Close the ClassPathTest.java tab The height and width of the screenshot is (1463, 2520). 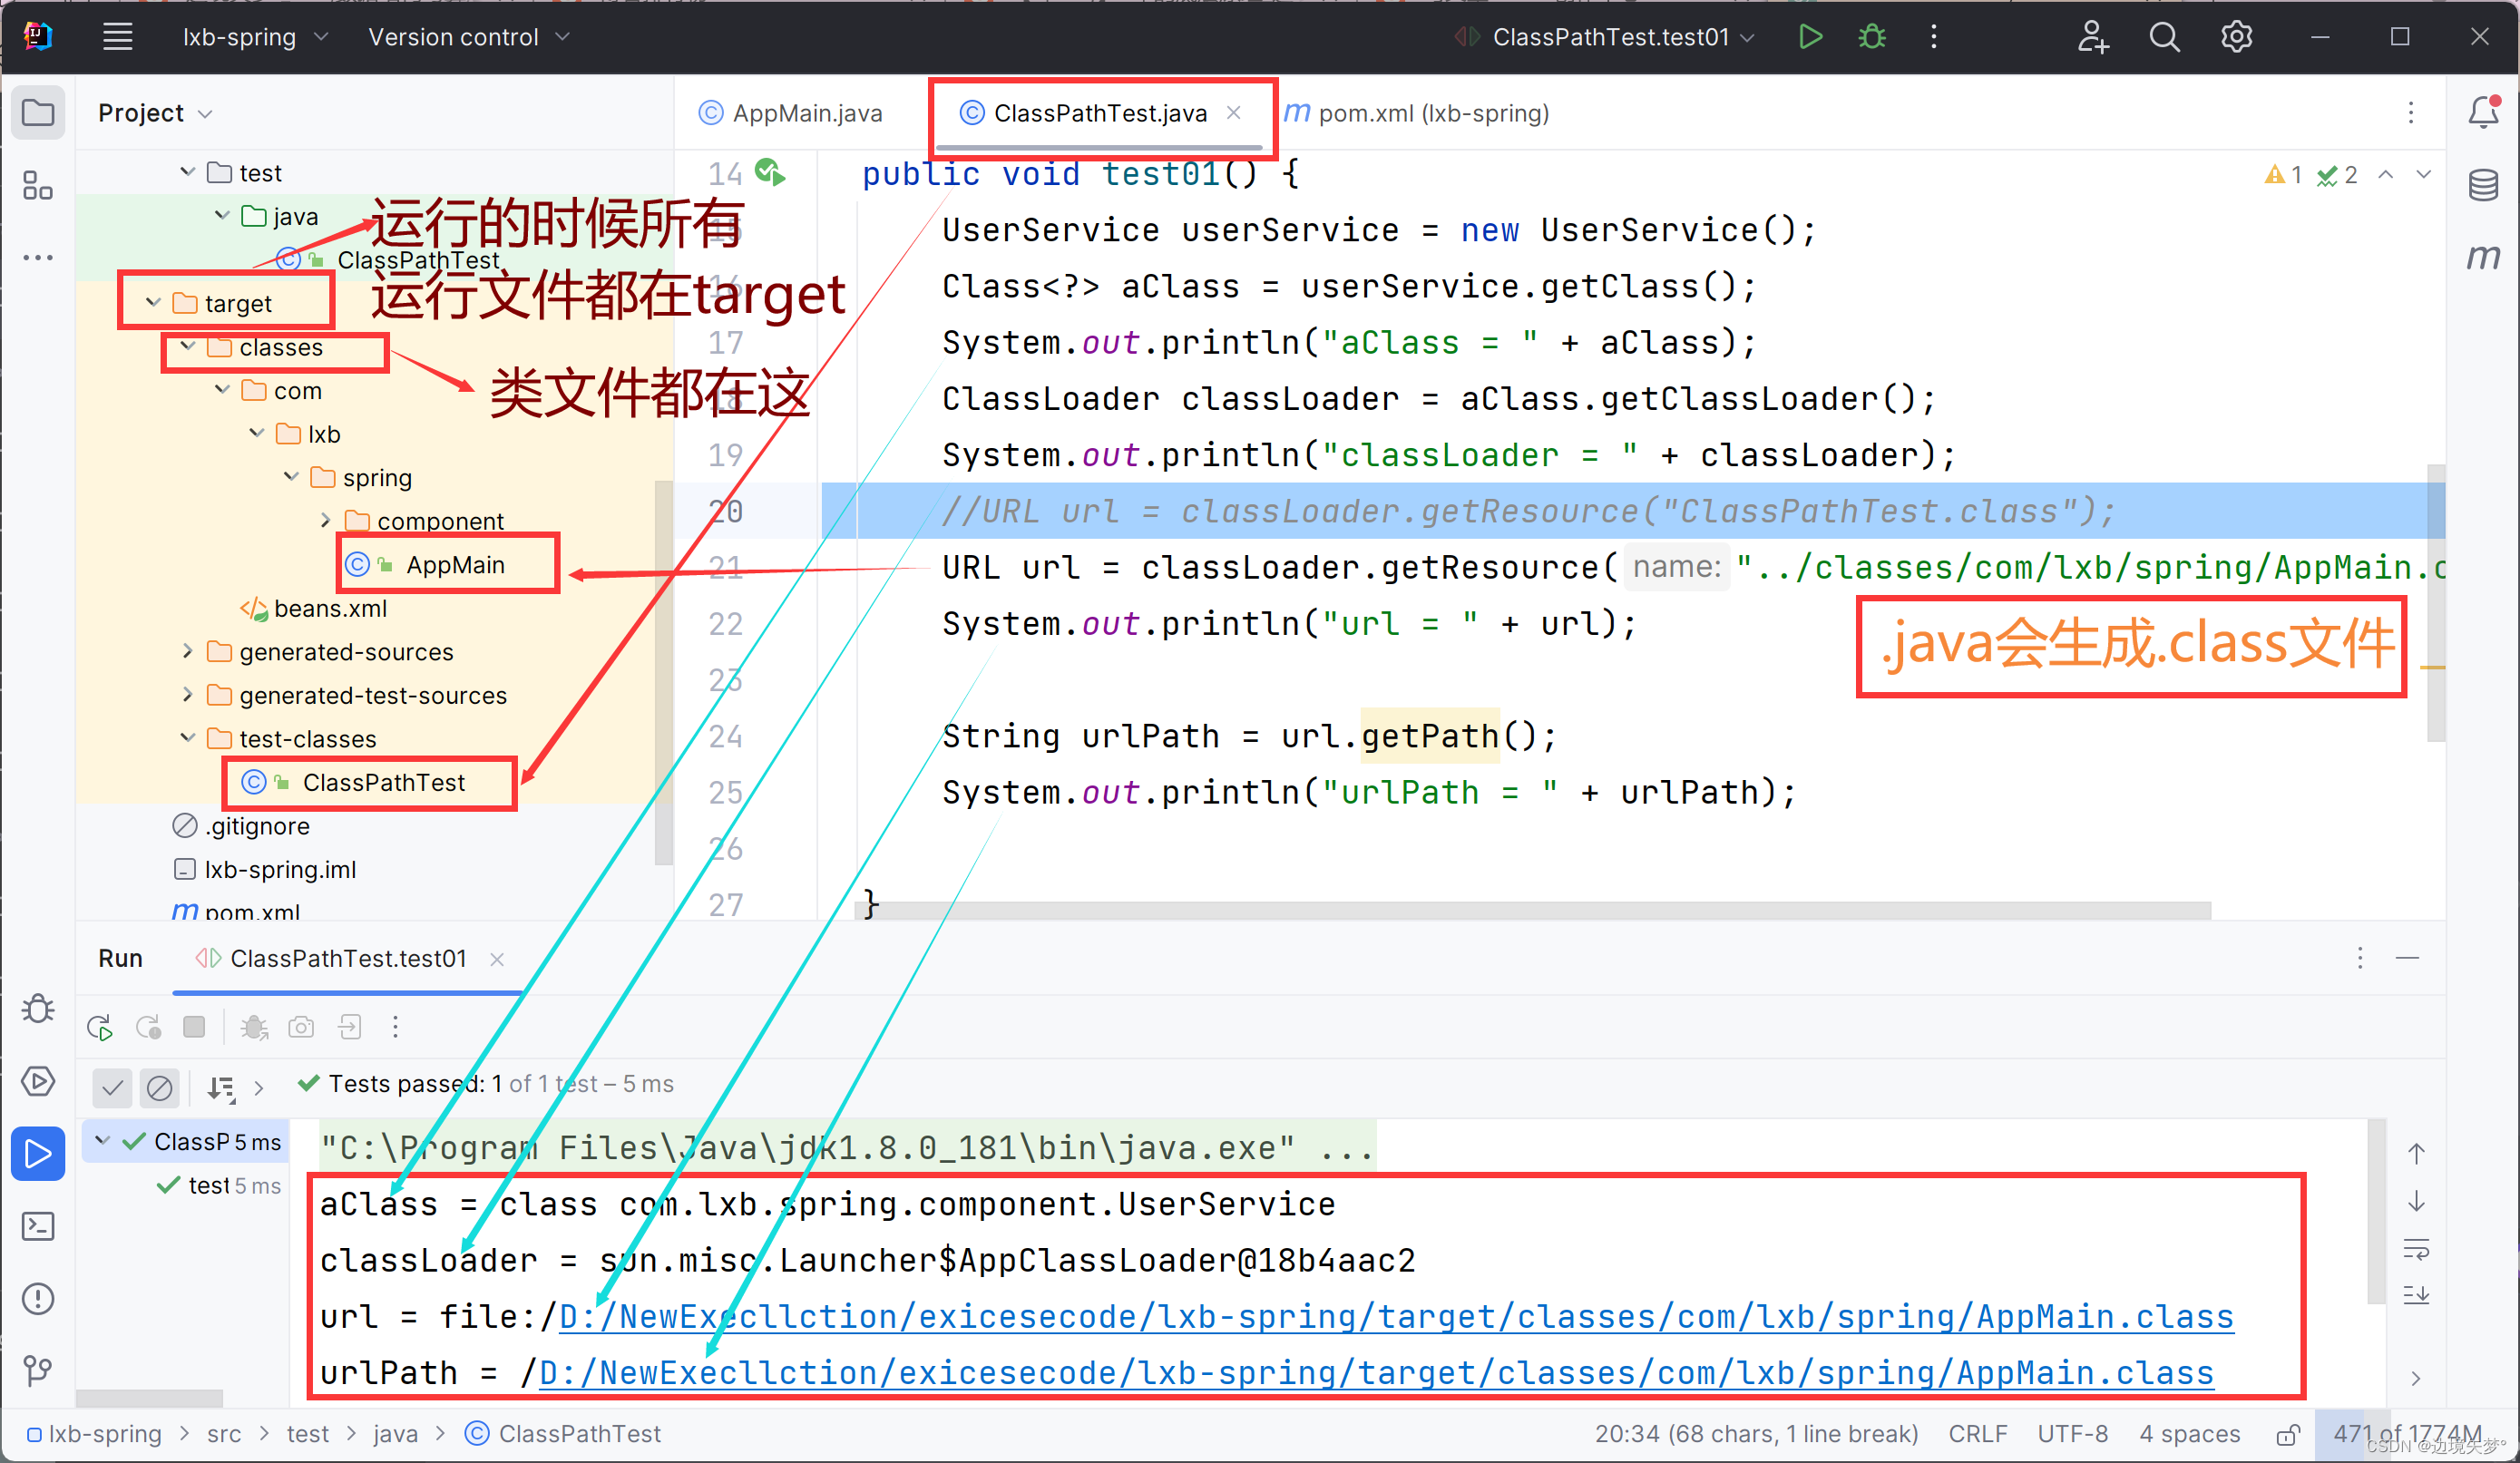click(x=1234, y=113)
